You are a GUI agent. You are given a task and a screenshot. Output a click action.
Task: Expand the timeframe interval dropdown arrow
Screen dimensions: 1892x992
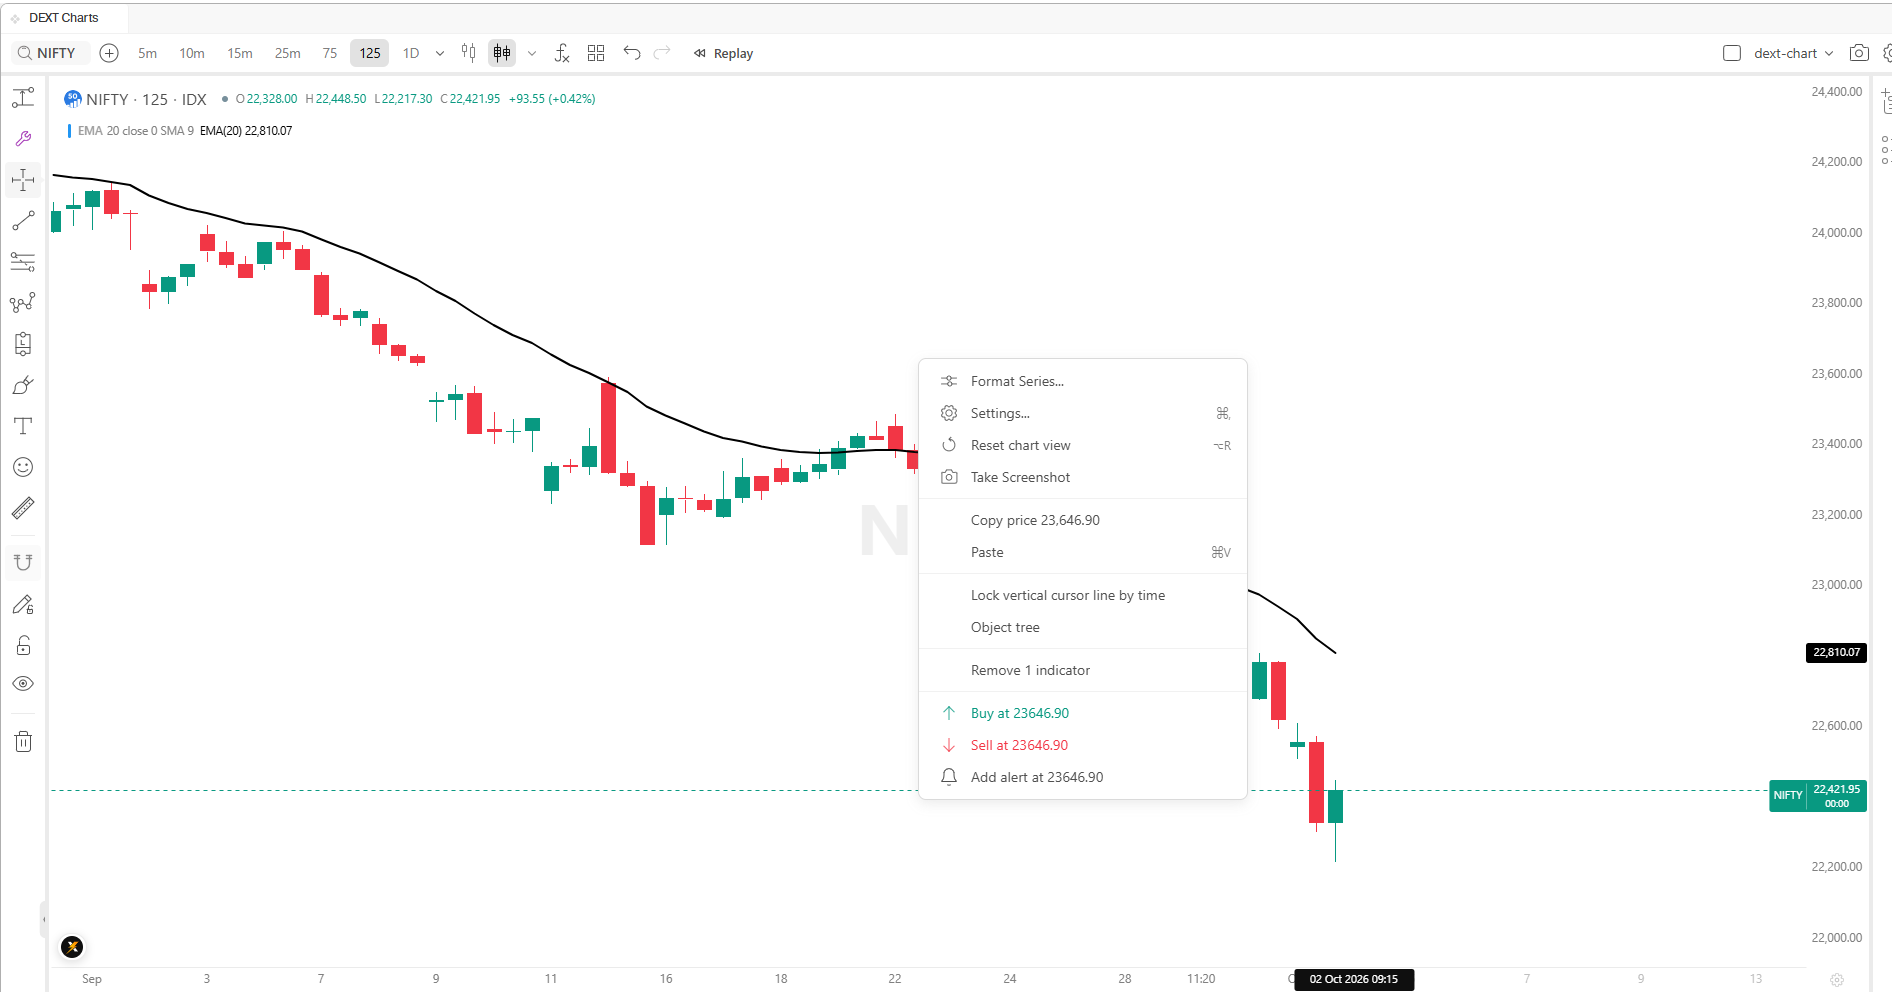coord(440,53)
